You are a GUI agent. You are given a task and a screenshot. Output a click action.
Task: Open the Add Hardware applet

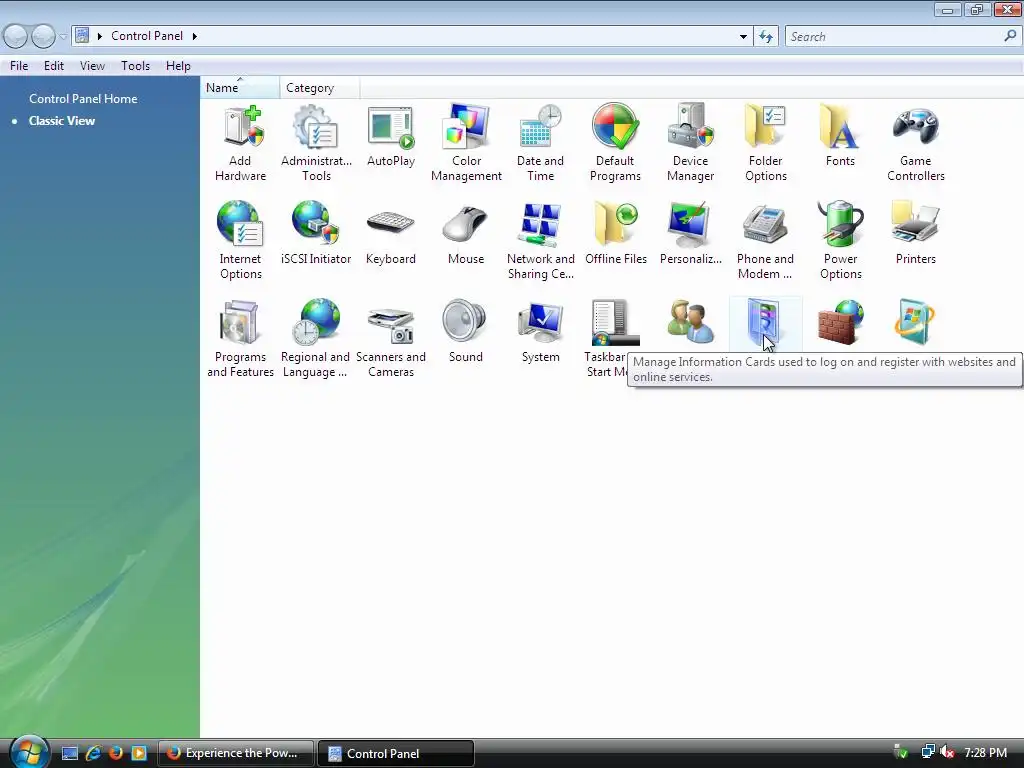pos(240,142)
